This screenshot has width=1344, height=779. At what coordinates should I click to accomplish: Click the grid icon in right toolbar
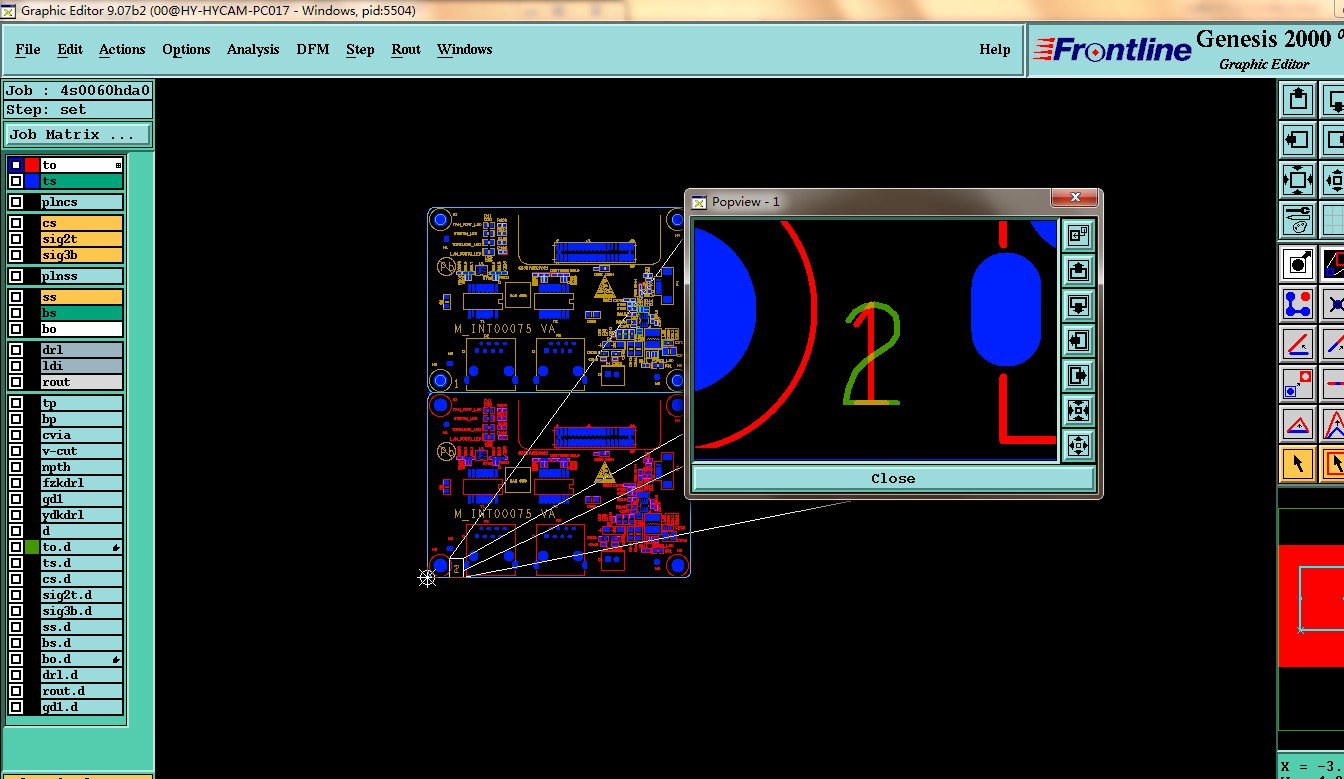[x=1334, y=219]
